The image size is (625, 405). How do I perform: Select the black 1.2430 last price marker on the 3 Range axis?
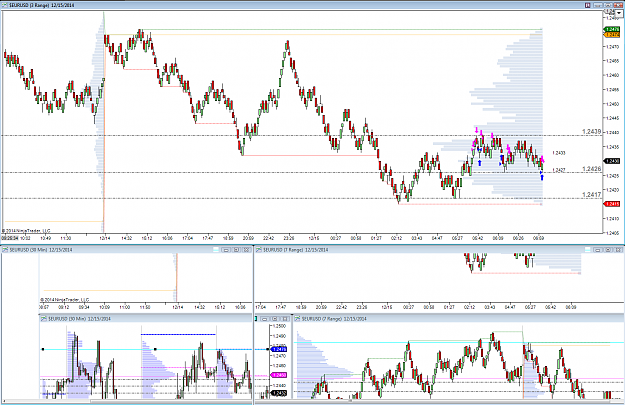point(612,161)
